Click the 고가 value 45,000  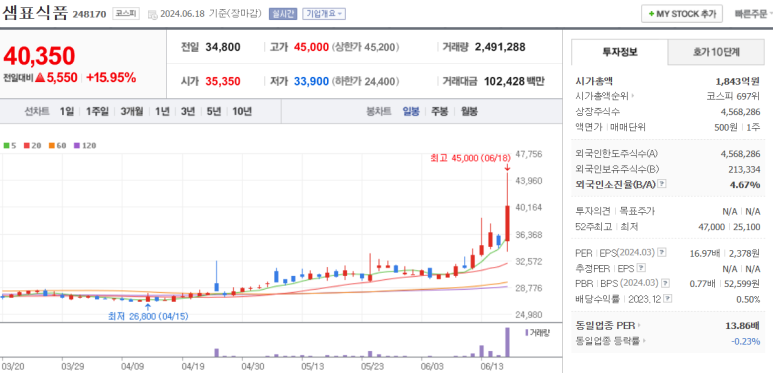point(311,47)
